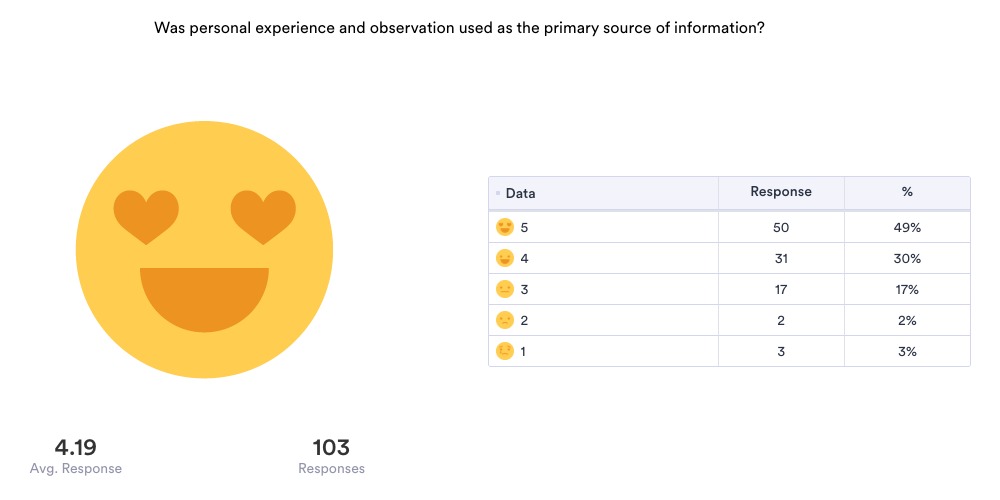Click the frowning emoji in row 2

[505, 320]
